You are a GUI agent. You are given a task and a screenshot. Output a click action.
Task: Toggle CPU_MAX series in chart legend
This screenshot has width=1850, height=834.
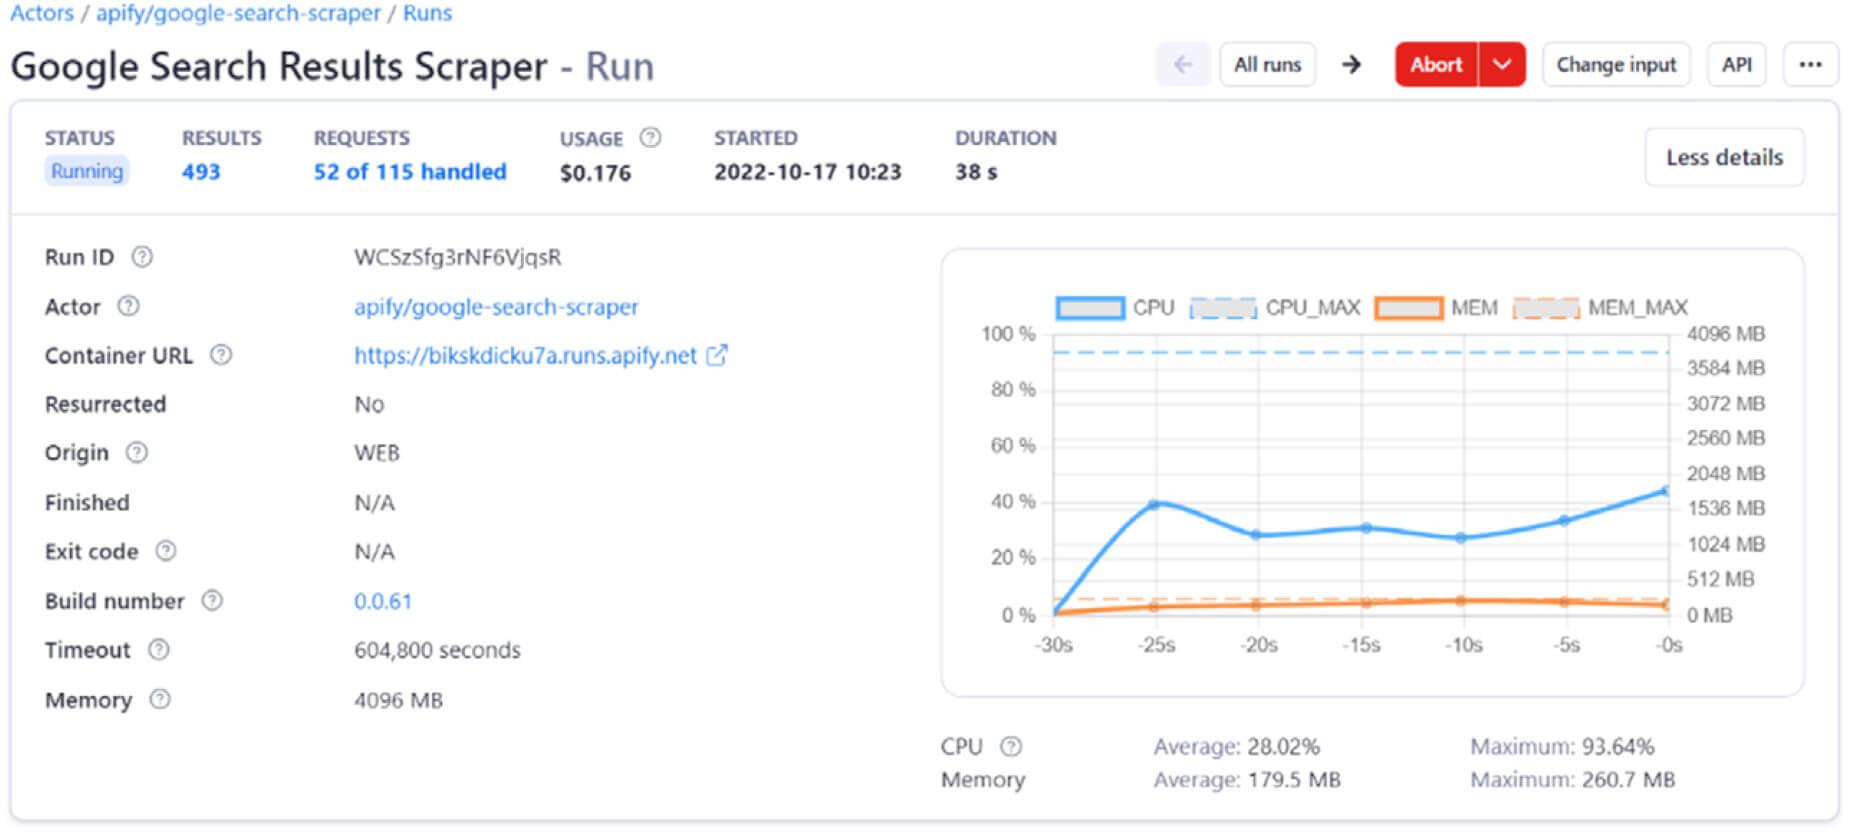click(x=1275, y=308)
